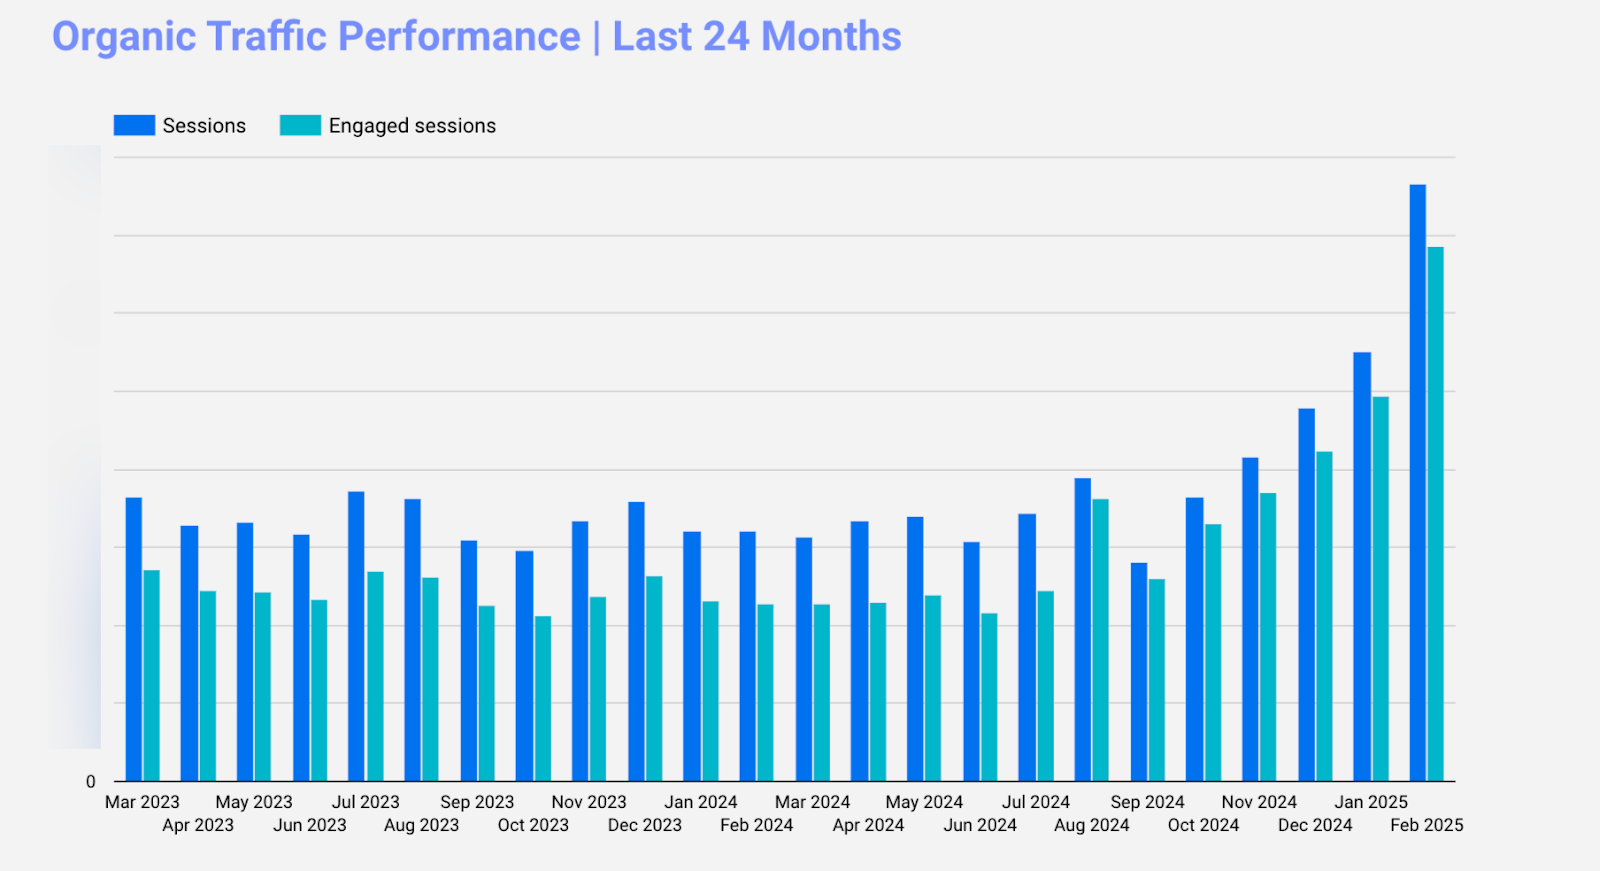Click the Mar 2023 x-axis label
The image size is (1600, 871).
click(x=142, y=802)
